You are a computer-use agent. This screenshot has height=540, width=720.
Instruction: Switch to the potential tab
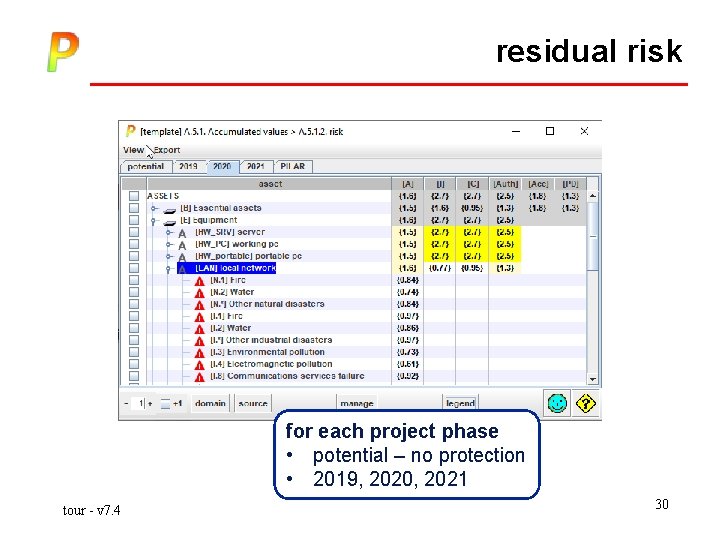146,166
